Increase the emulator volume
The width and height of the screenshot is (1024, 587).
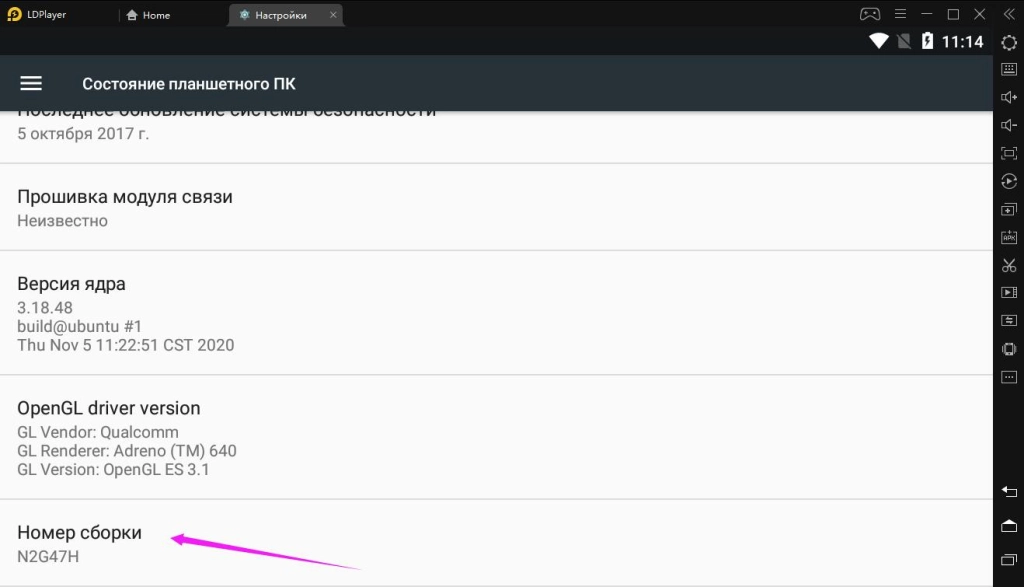pos(1009,97)
